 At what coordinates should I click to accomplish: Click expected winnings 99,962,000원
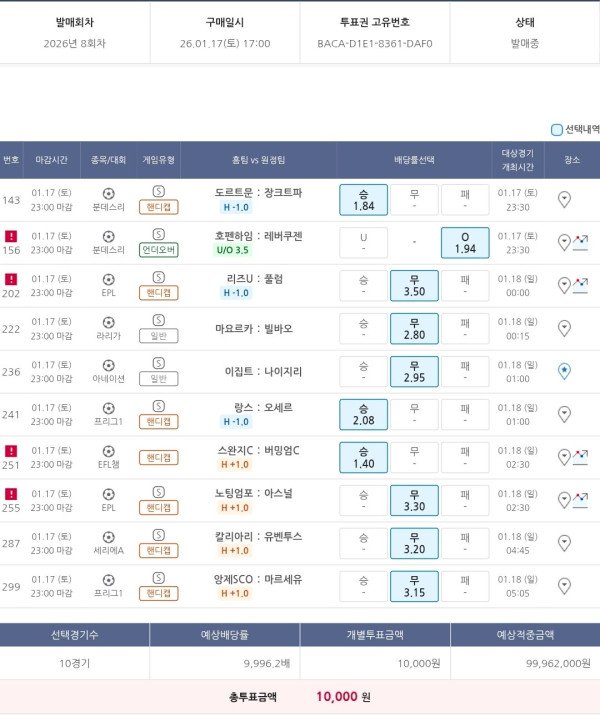click(x=558, y=663)
